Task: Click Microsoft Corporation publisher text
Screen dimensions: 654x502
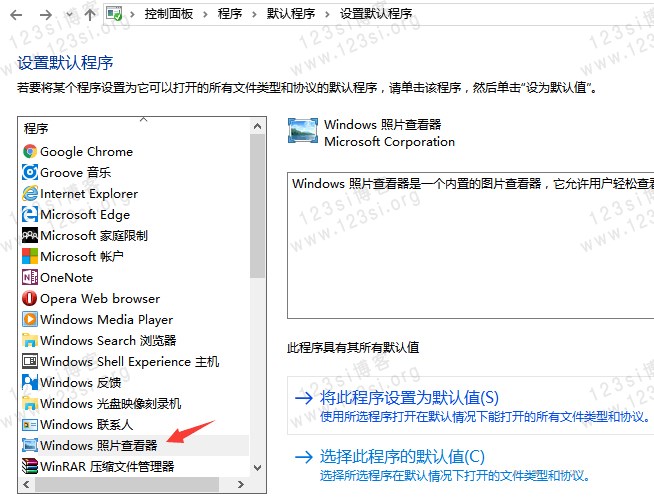Action: [390, 142]
